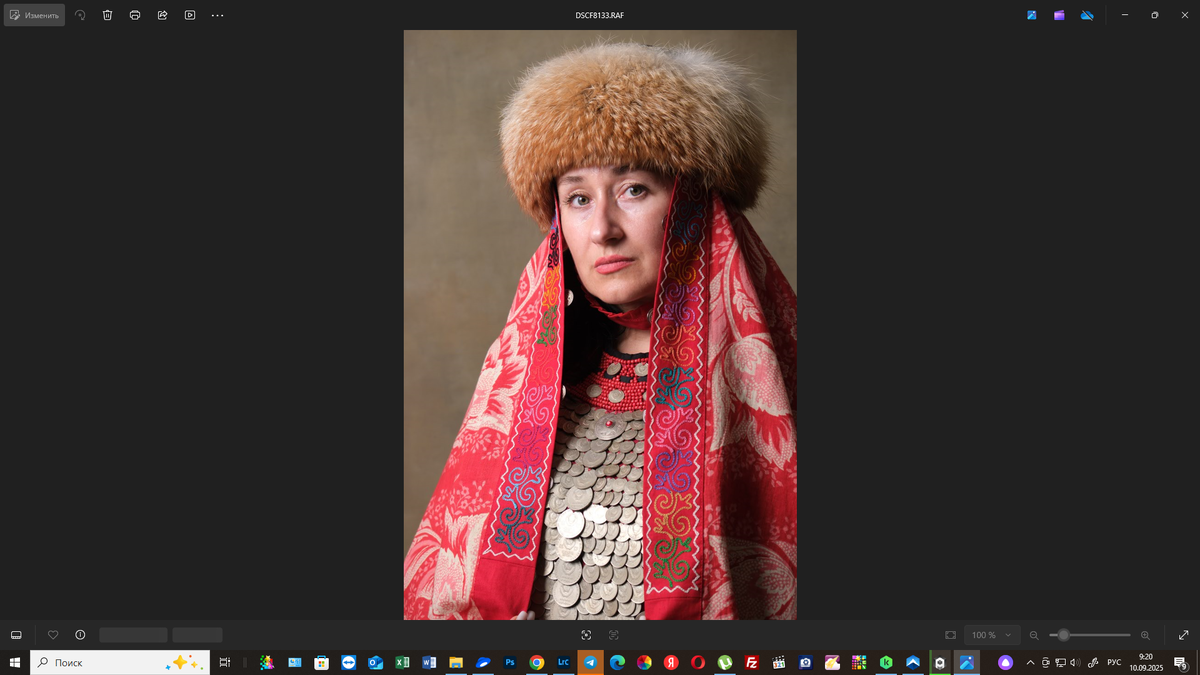The image size is (1200, 675).
Task: Show file information via the info icon
Action: click(80, 634)
